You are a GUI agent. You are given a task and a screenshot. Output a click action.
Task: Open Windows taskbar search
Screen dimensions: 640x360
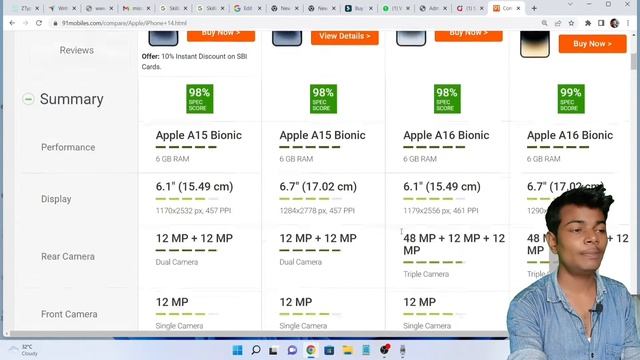click(256, 350)
